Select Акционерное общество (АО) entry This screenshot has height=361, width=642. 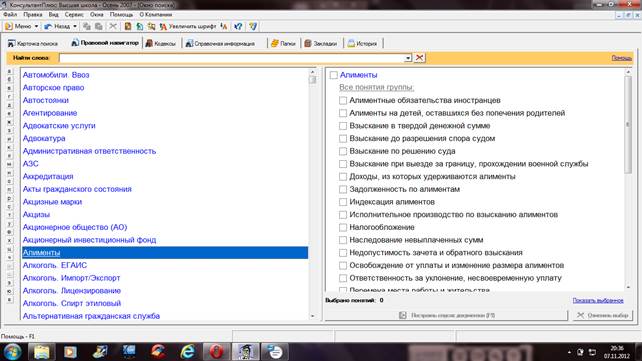(x=75, y=227)
